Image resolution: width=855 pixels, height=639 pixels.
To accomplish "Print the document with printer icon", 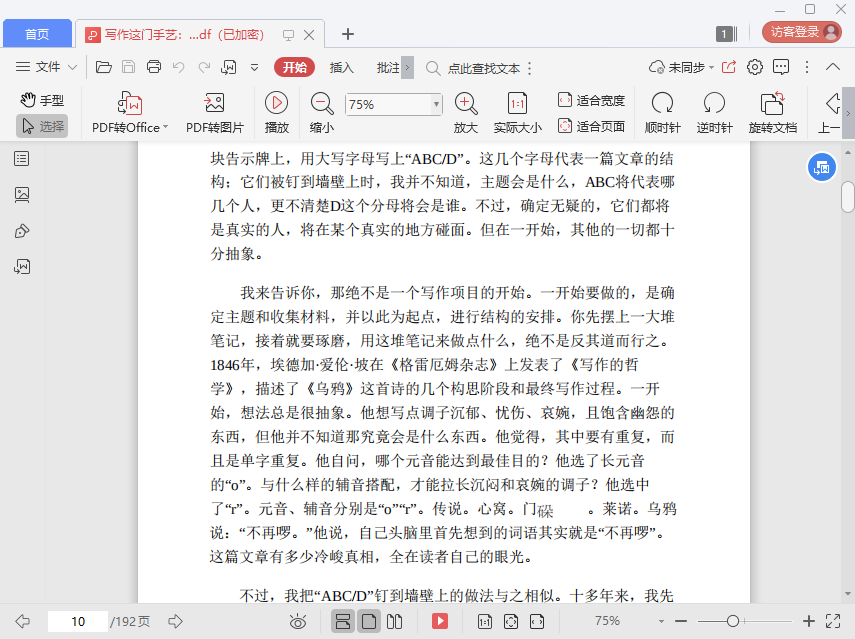I will point(154,67).
